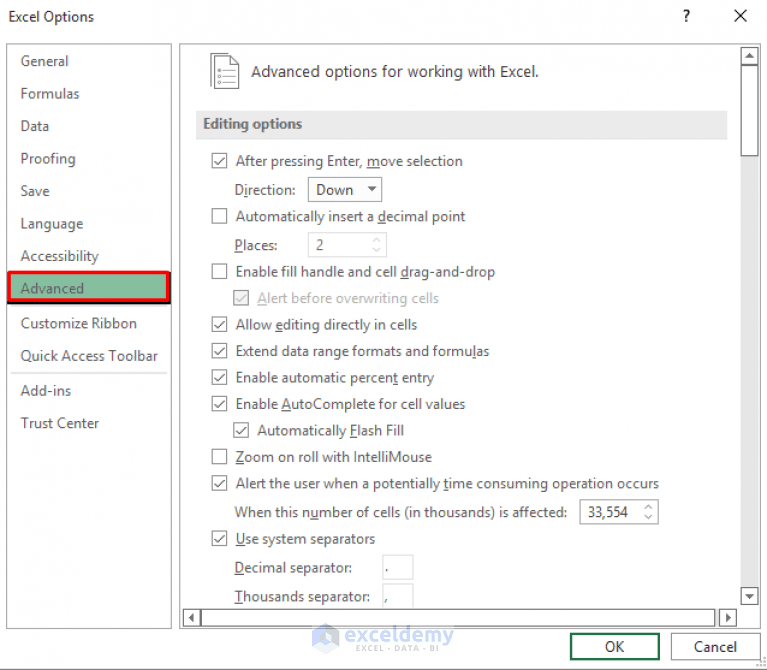
Task: Increase Places value with up arrow
Action: (x=376, y=240)
